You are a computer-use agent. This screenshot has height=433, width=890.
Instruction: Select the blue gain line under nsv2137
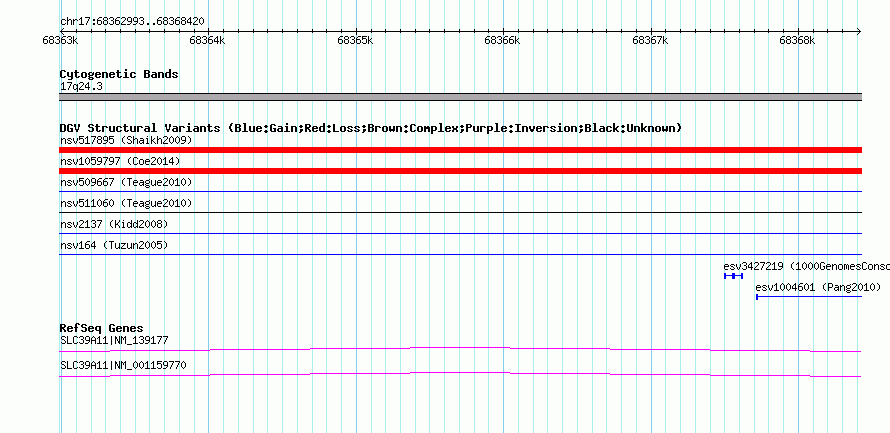(460, 233)
